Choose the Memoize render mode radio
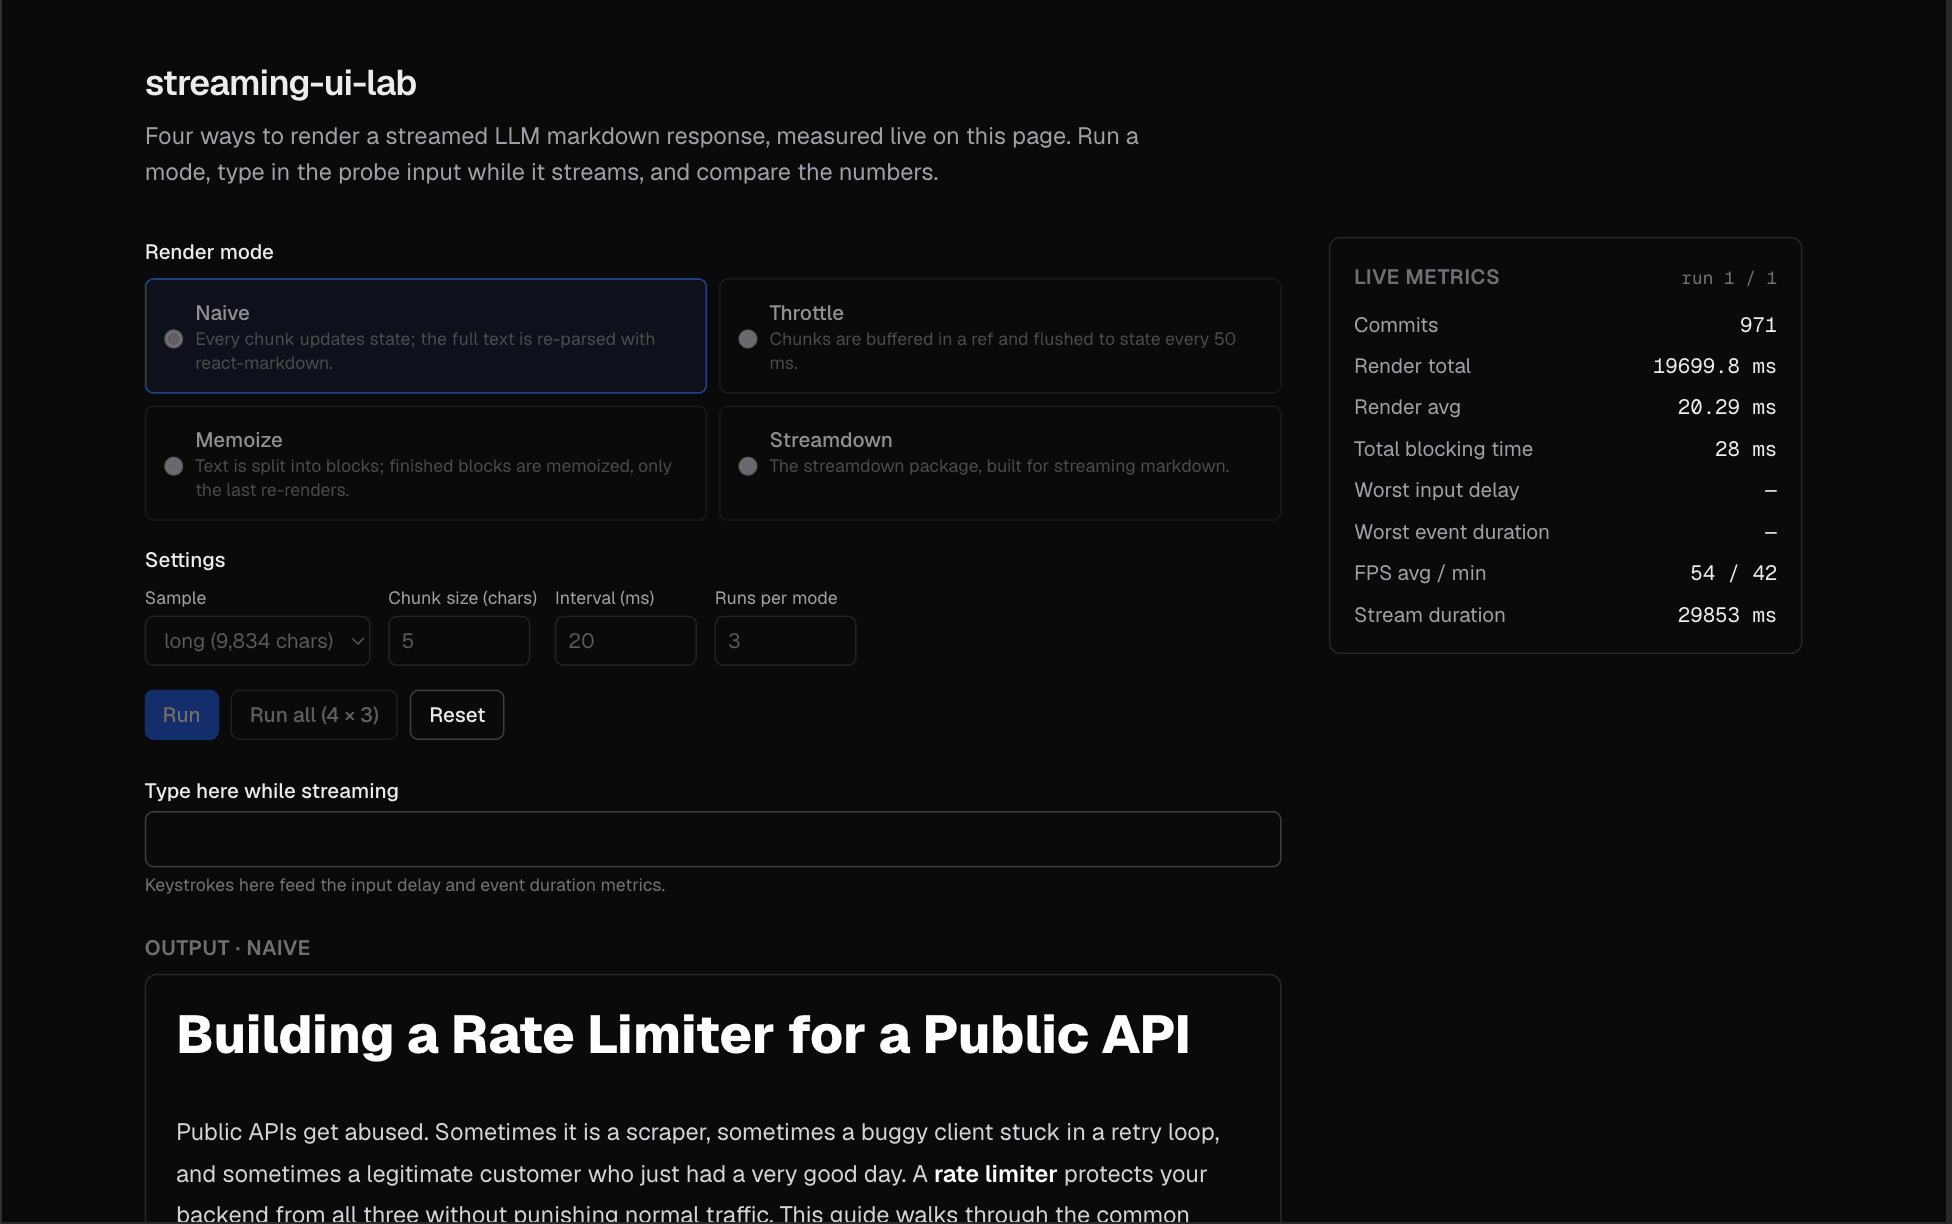 click(x=174, y=466)
